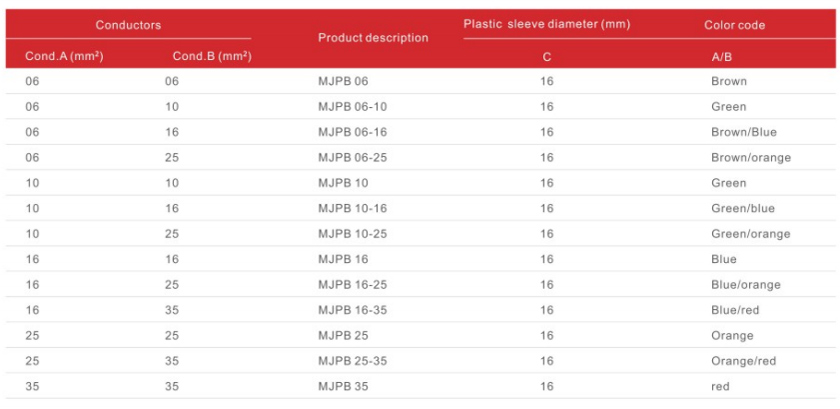Click the Brown/orange color code cell
The image size is (840, 409).
[x=751, y=158]
